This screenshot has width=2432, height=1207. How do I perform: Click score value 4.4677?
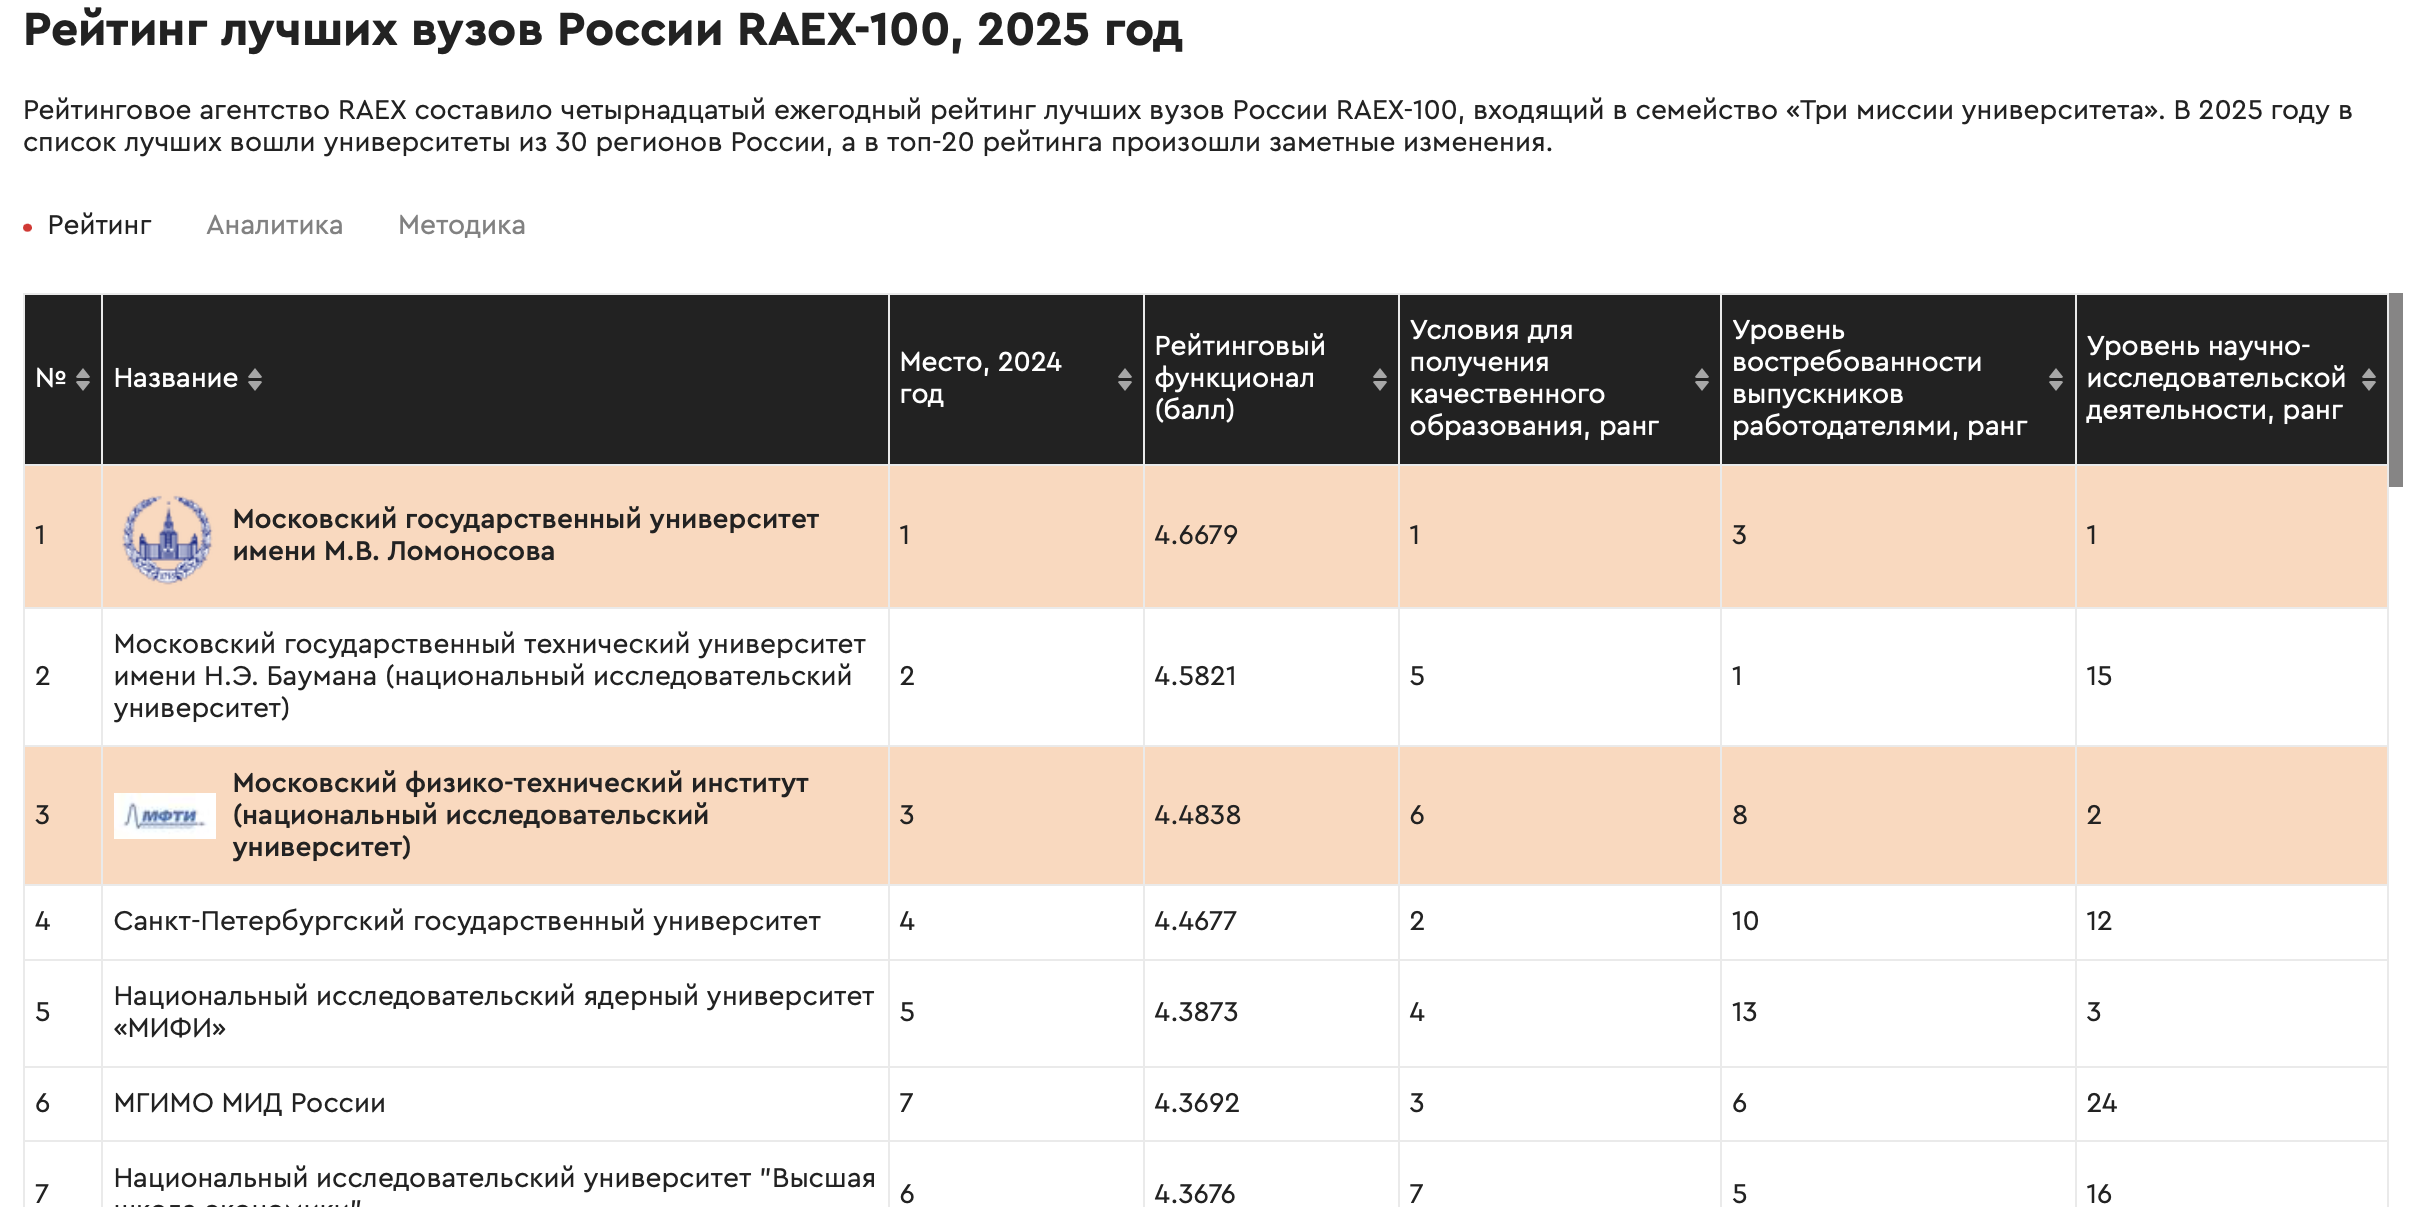pos(1196,921)
